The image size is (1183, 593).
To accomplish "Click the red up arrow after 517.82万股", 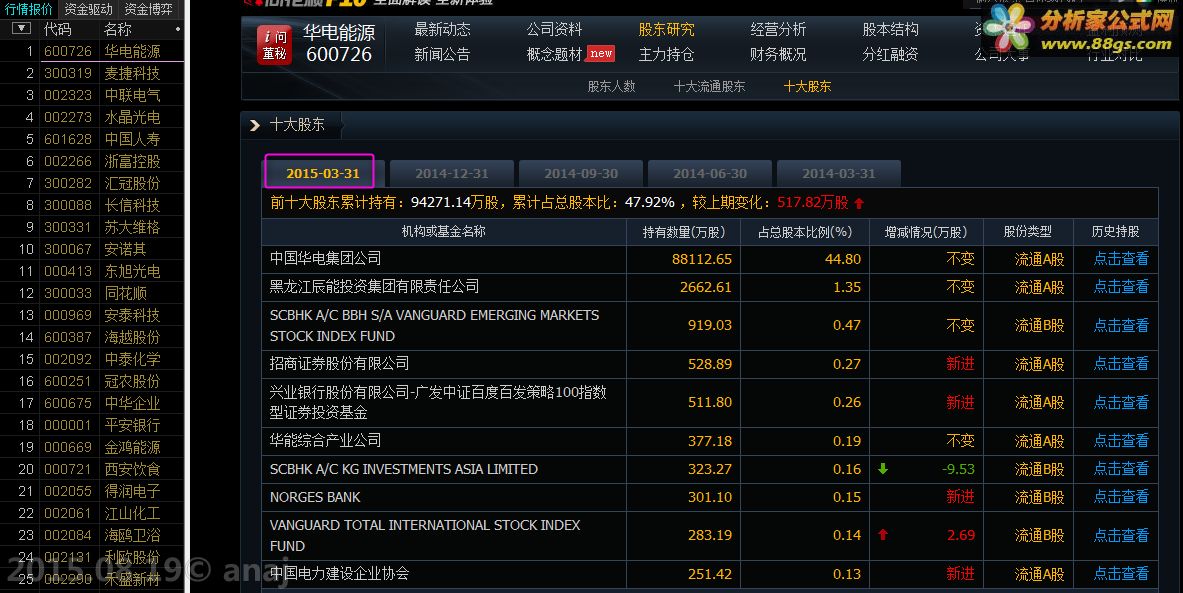I will 859,203.
